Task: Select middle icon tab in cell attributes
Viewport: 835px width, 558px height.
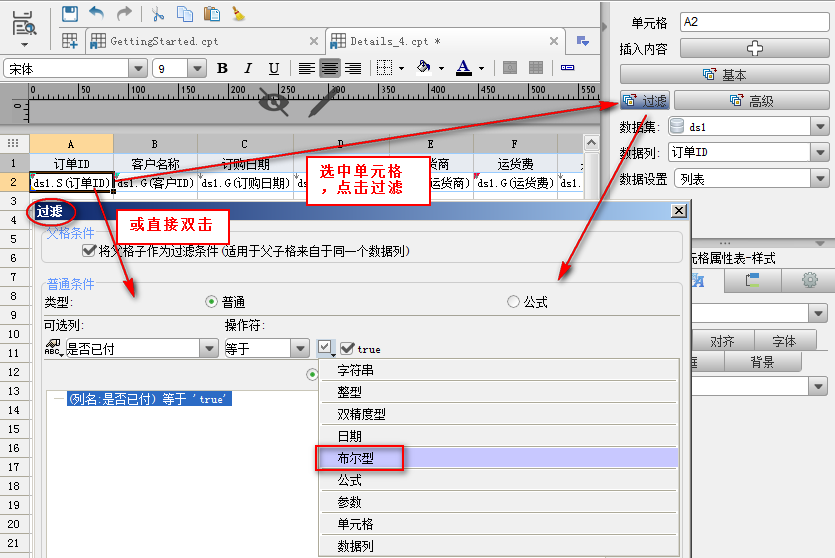Action: [752, 280]
